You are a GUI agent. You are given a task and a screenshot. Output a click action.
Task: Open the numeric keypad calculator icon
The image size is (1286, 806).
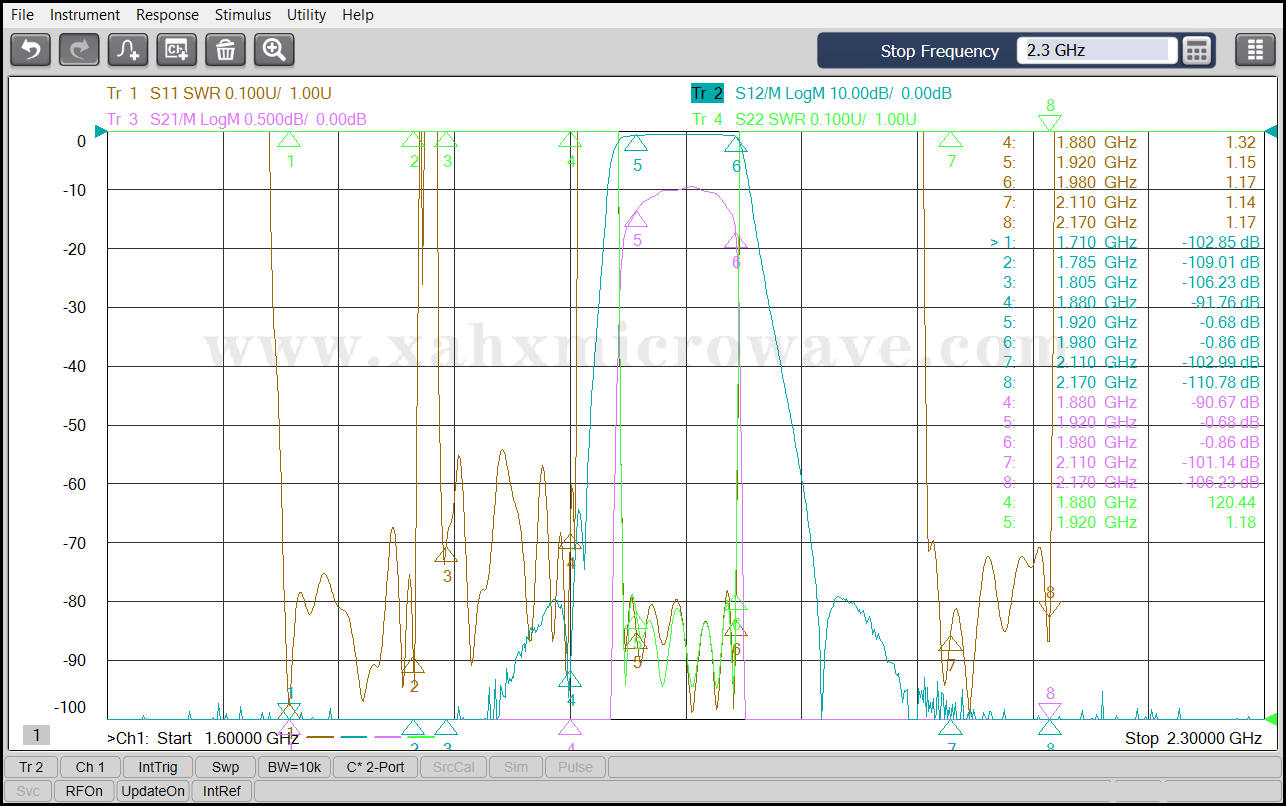click(1197, 50)
